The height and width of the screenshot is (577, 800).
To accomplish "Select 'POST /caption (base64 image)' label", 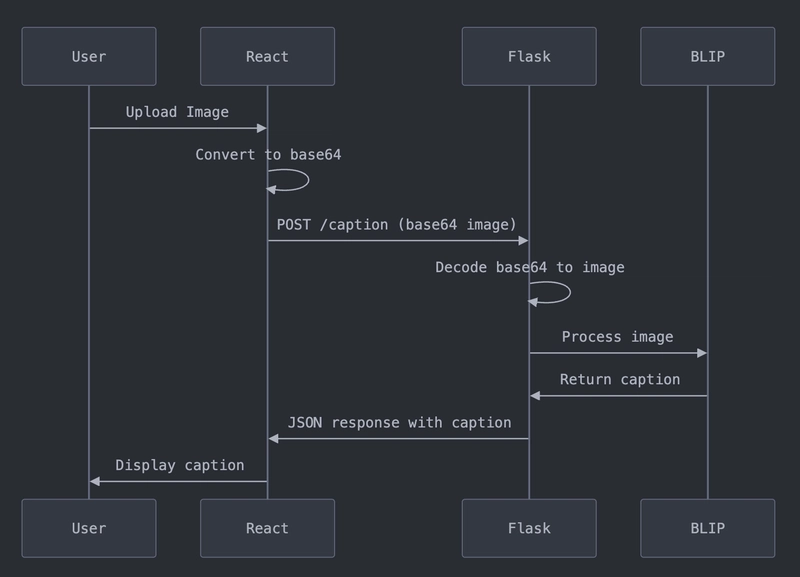I will point(396,225).
